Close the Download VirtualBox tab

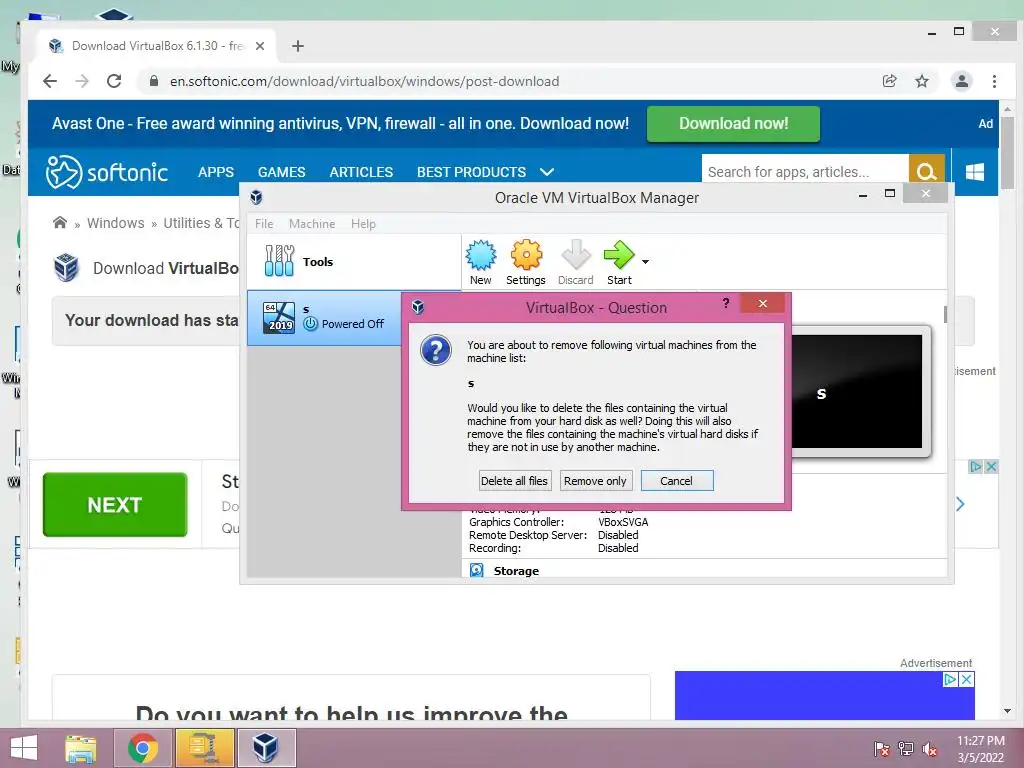260,46
